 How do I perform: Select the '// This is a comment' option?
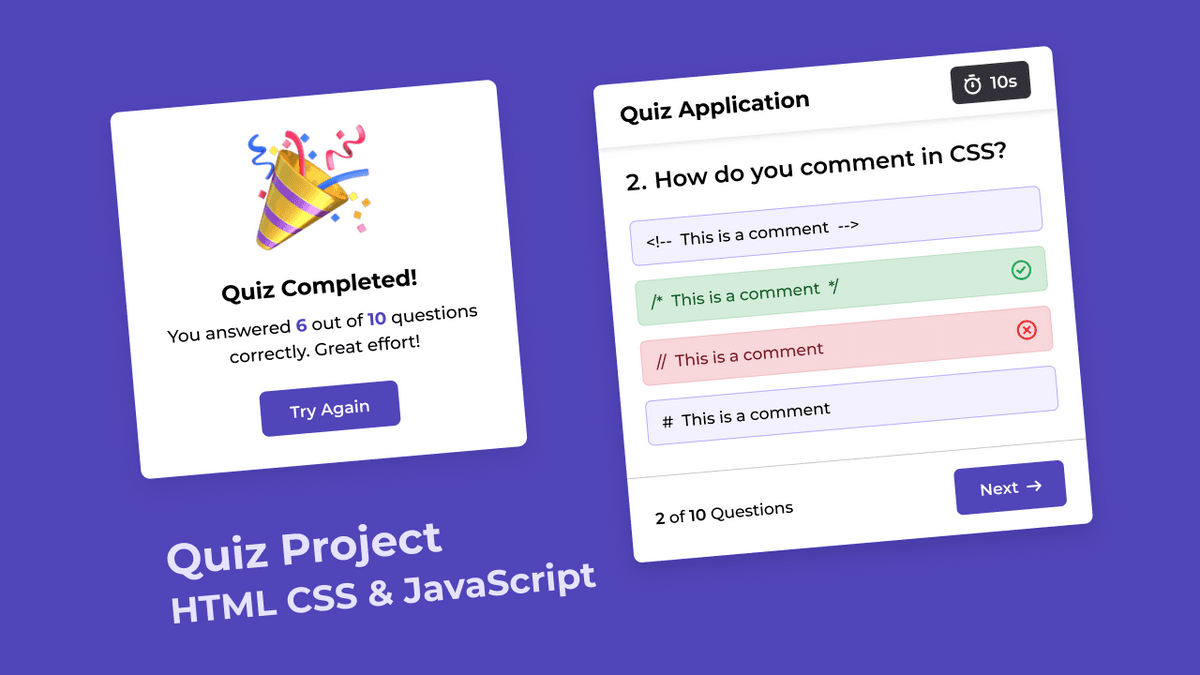(847, 346)
